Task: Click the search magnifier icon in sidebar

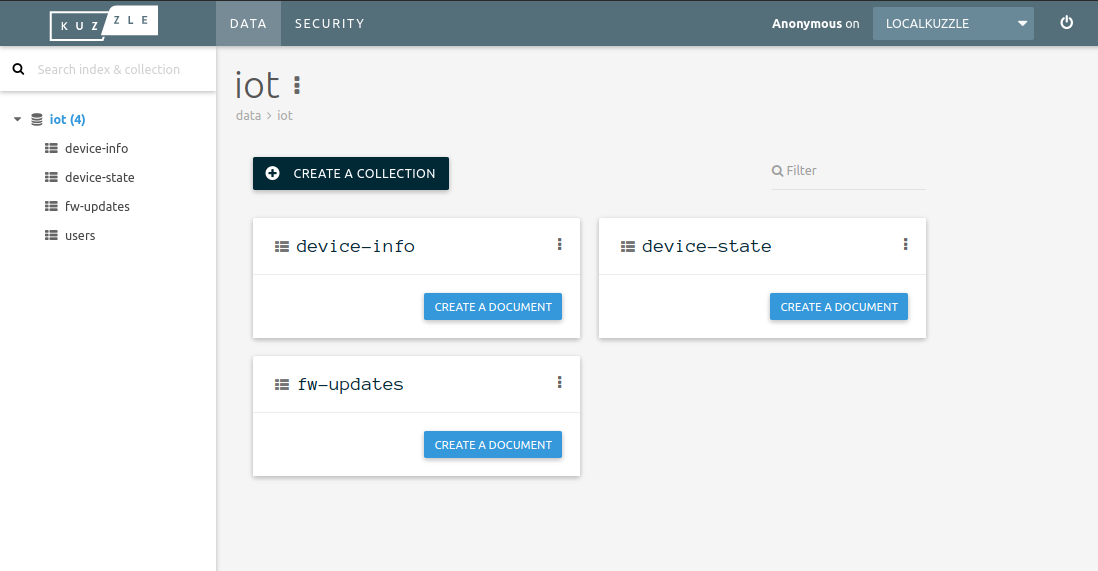Action: pos(17,69)
